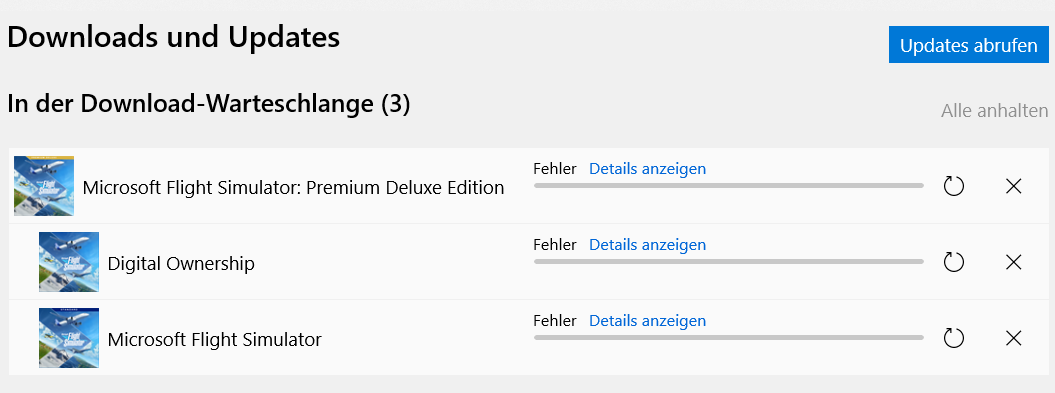The image size is (1055, 393).
Task: Click the standard Microsoft Flight Simulator progress bar
Action: pos(729,337)
